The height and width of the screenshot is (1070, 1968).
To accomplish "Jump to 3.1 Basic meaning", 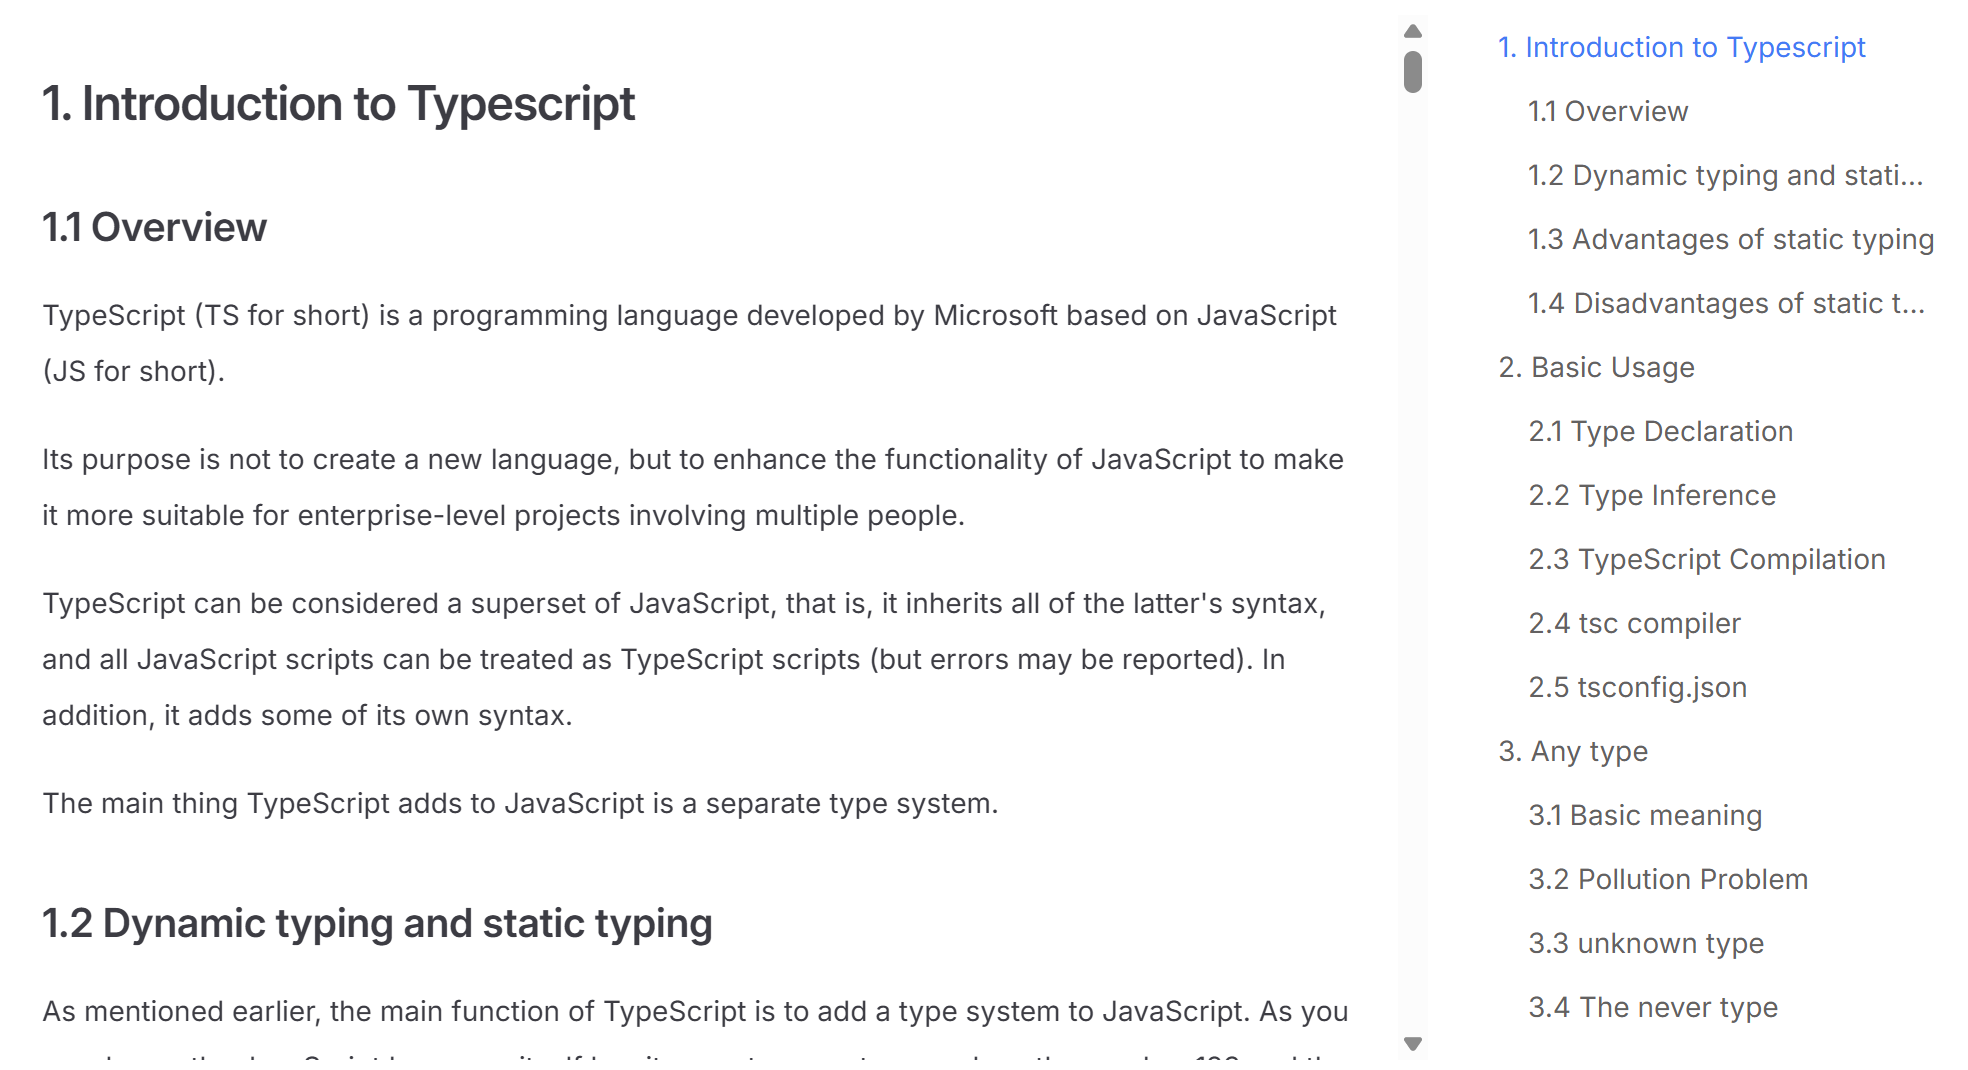I will (1645, 815).
